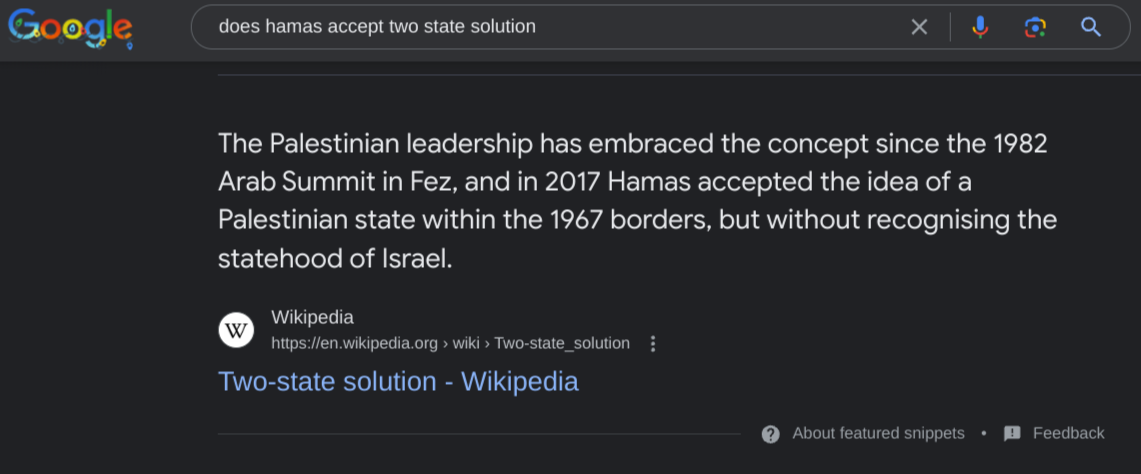Click the "Feedback" text button
The image size is (1141, 474).
tap(1068, 434)
